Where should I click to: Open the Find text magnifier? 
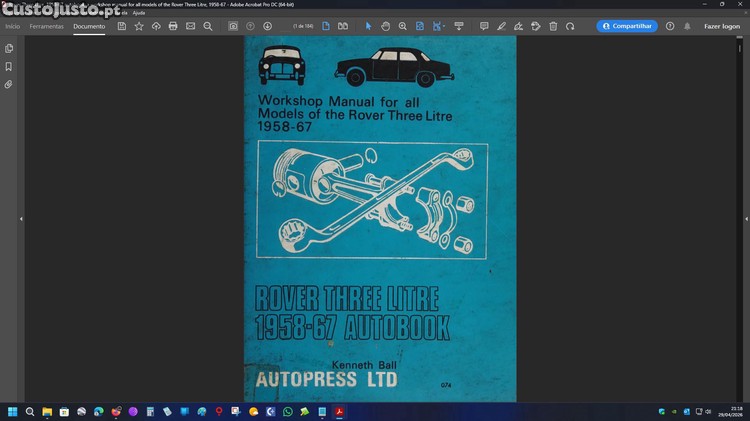tap(208, 26)
